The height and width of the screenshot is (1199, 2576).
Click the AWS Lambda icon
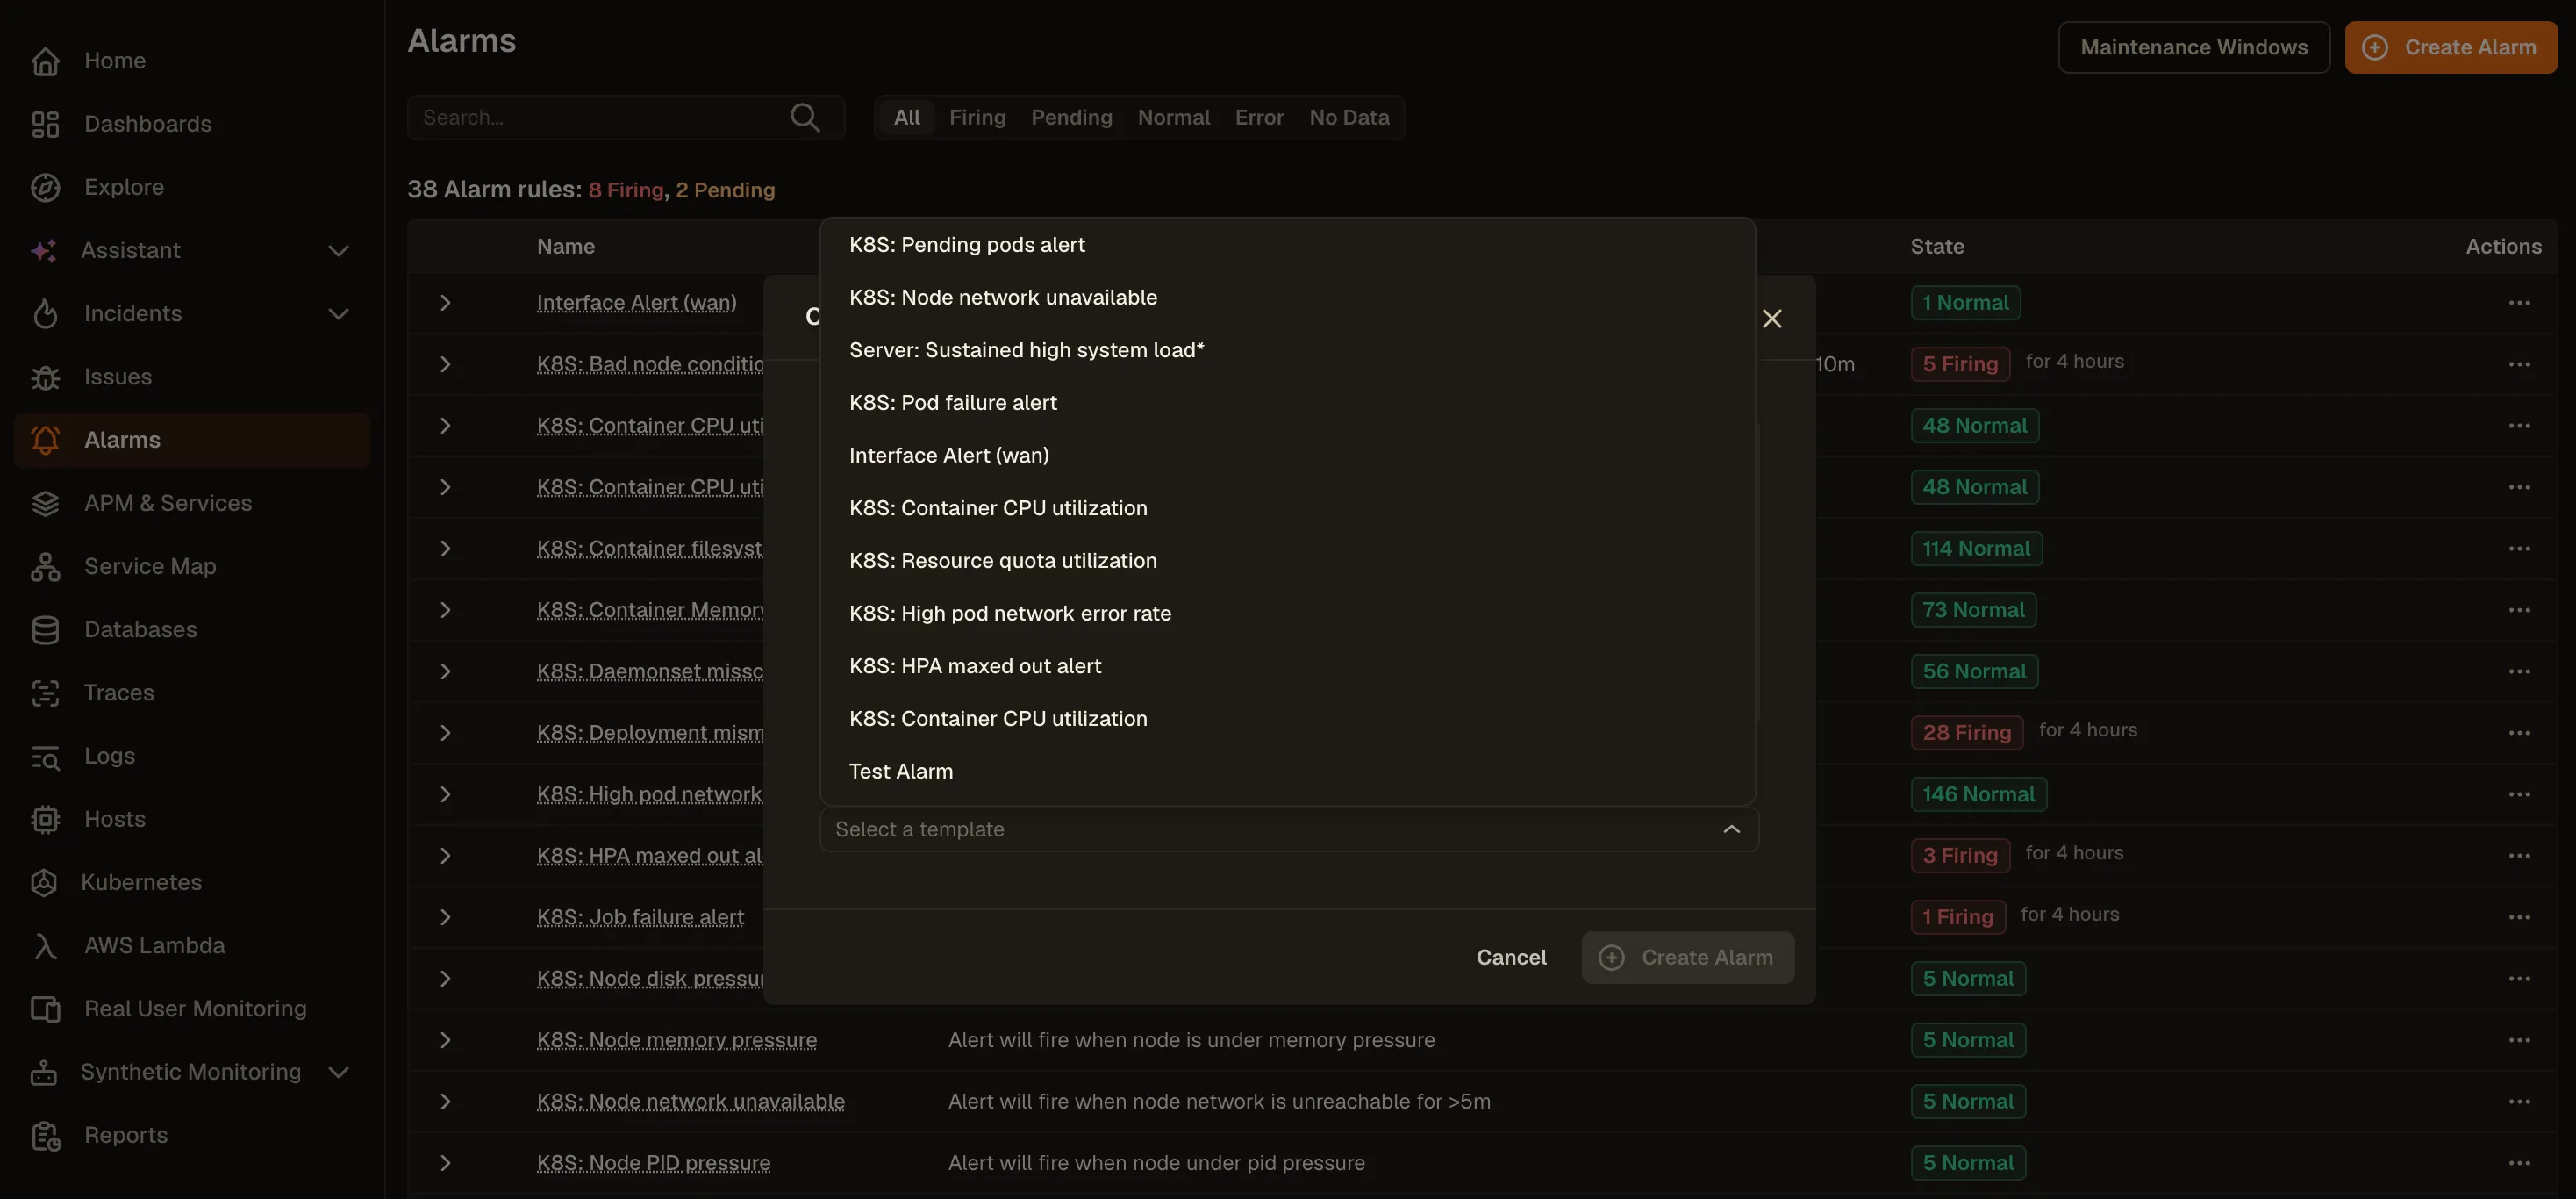pyautogui.click(x=45, y=946)
